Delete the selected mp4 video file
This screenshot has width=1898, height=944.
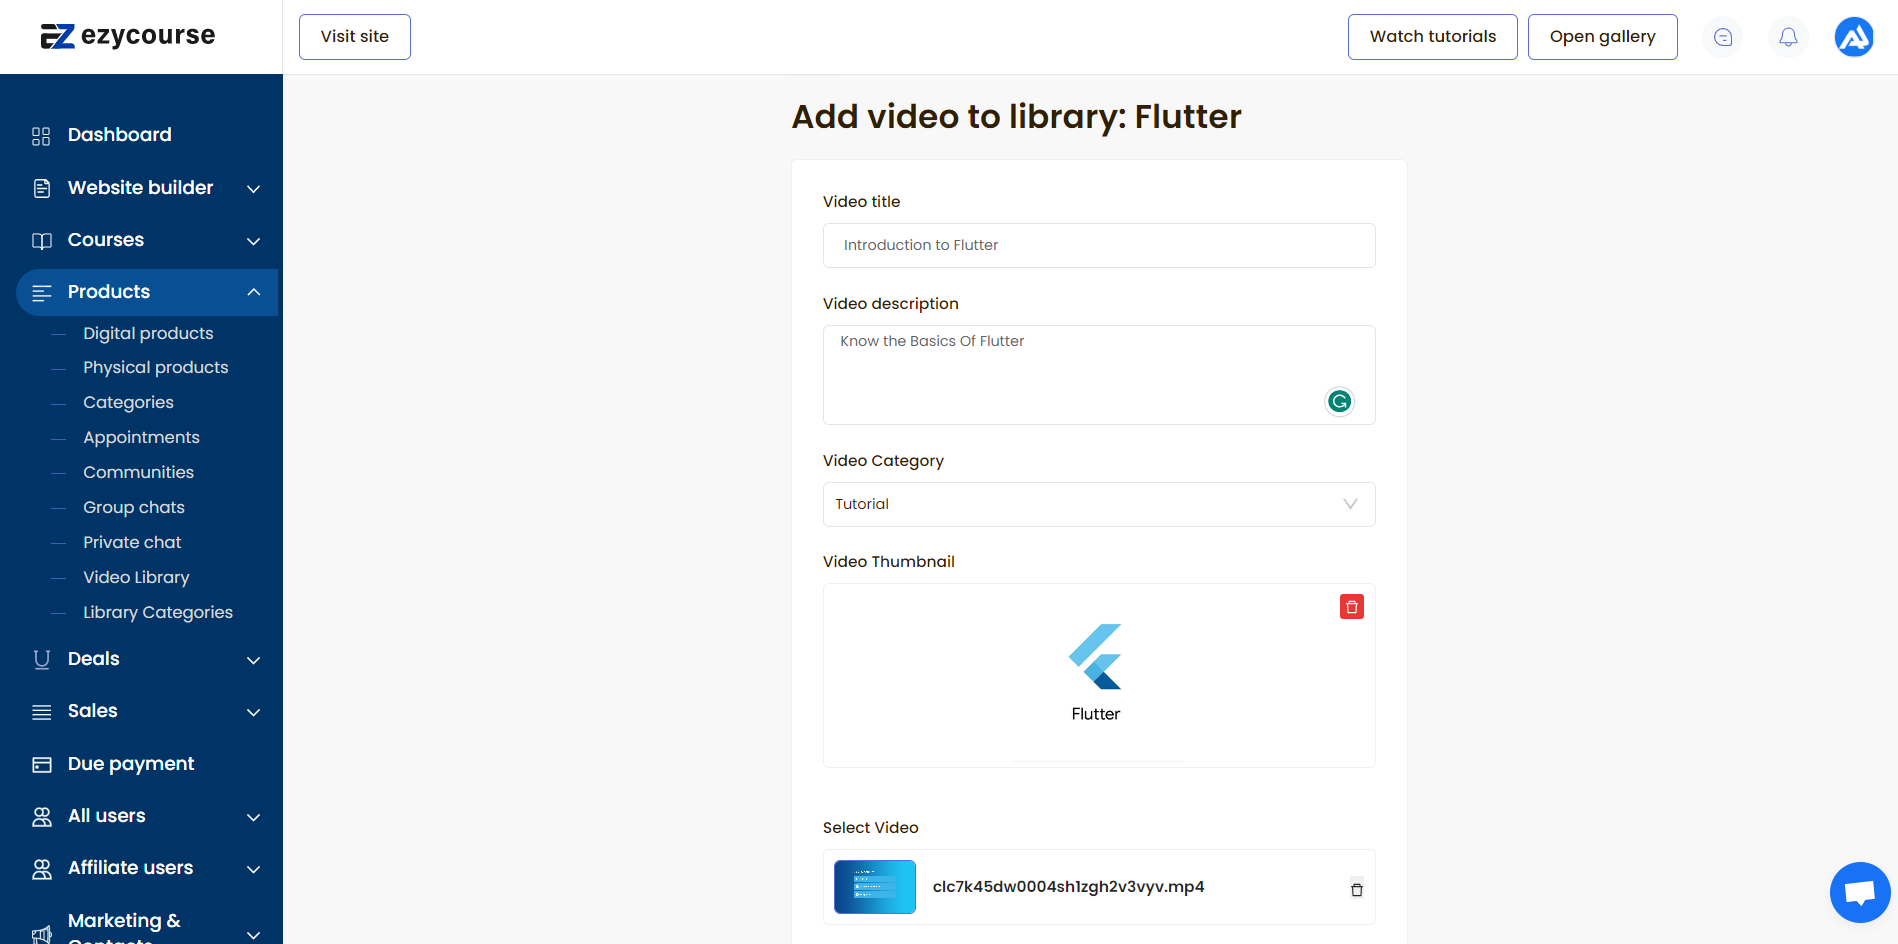pyautogui.click(x=1356, y=889)
